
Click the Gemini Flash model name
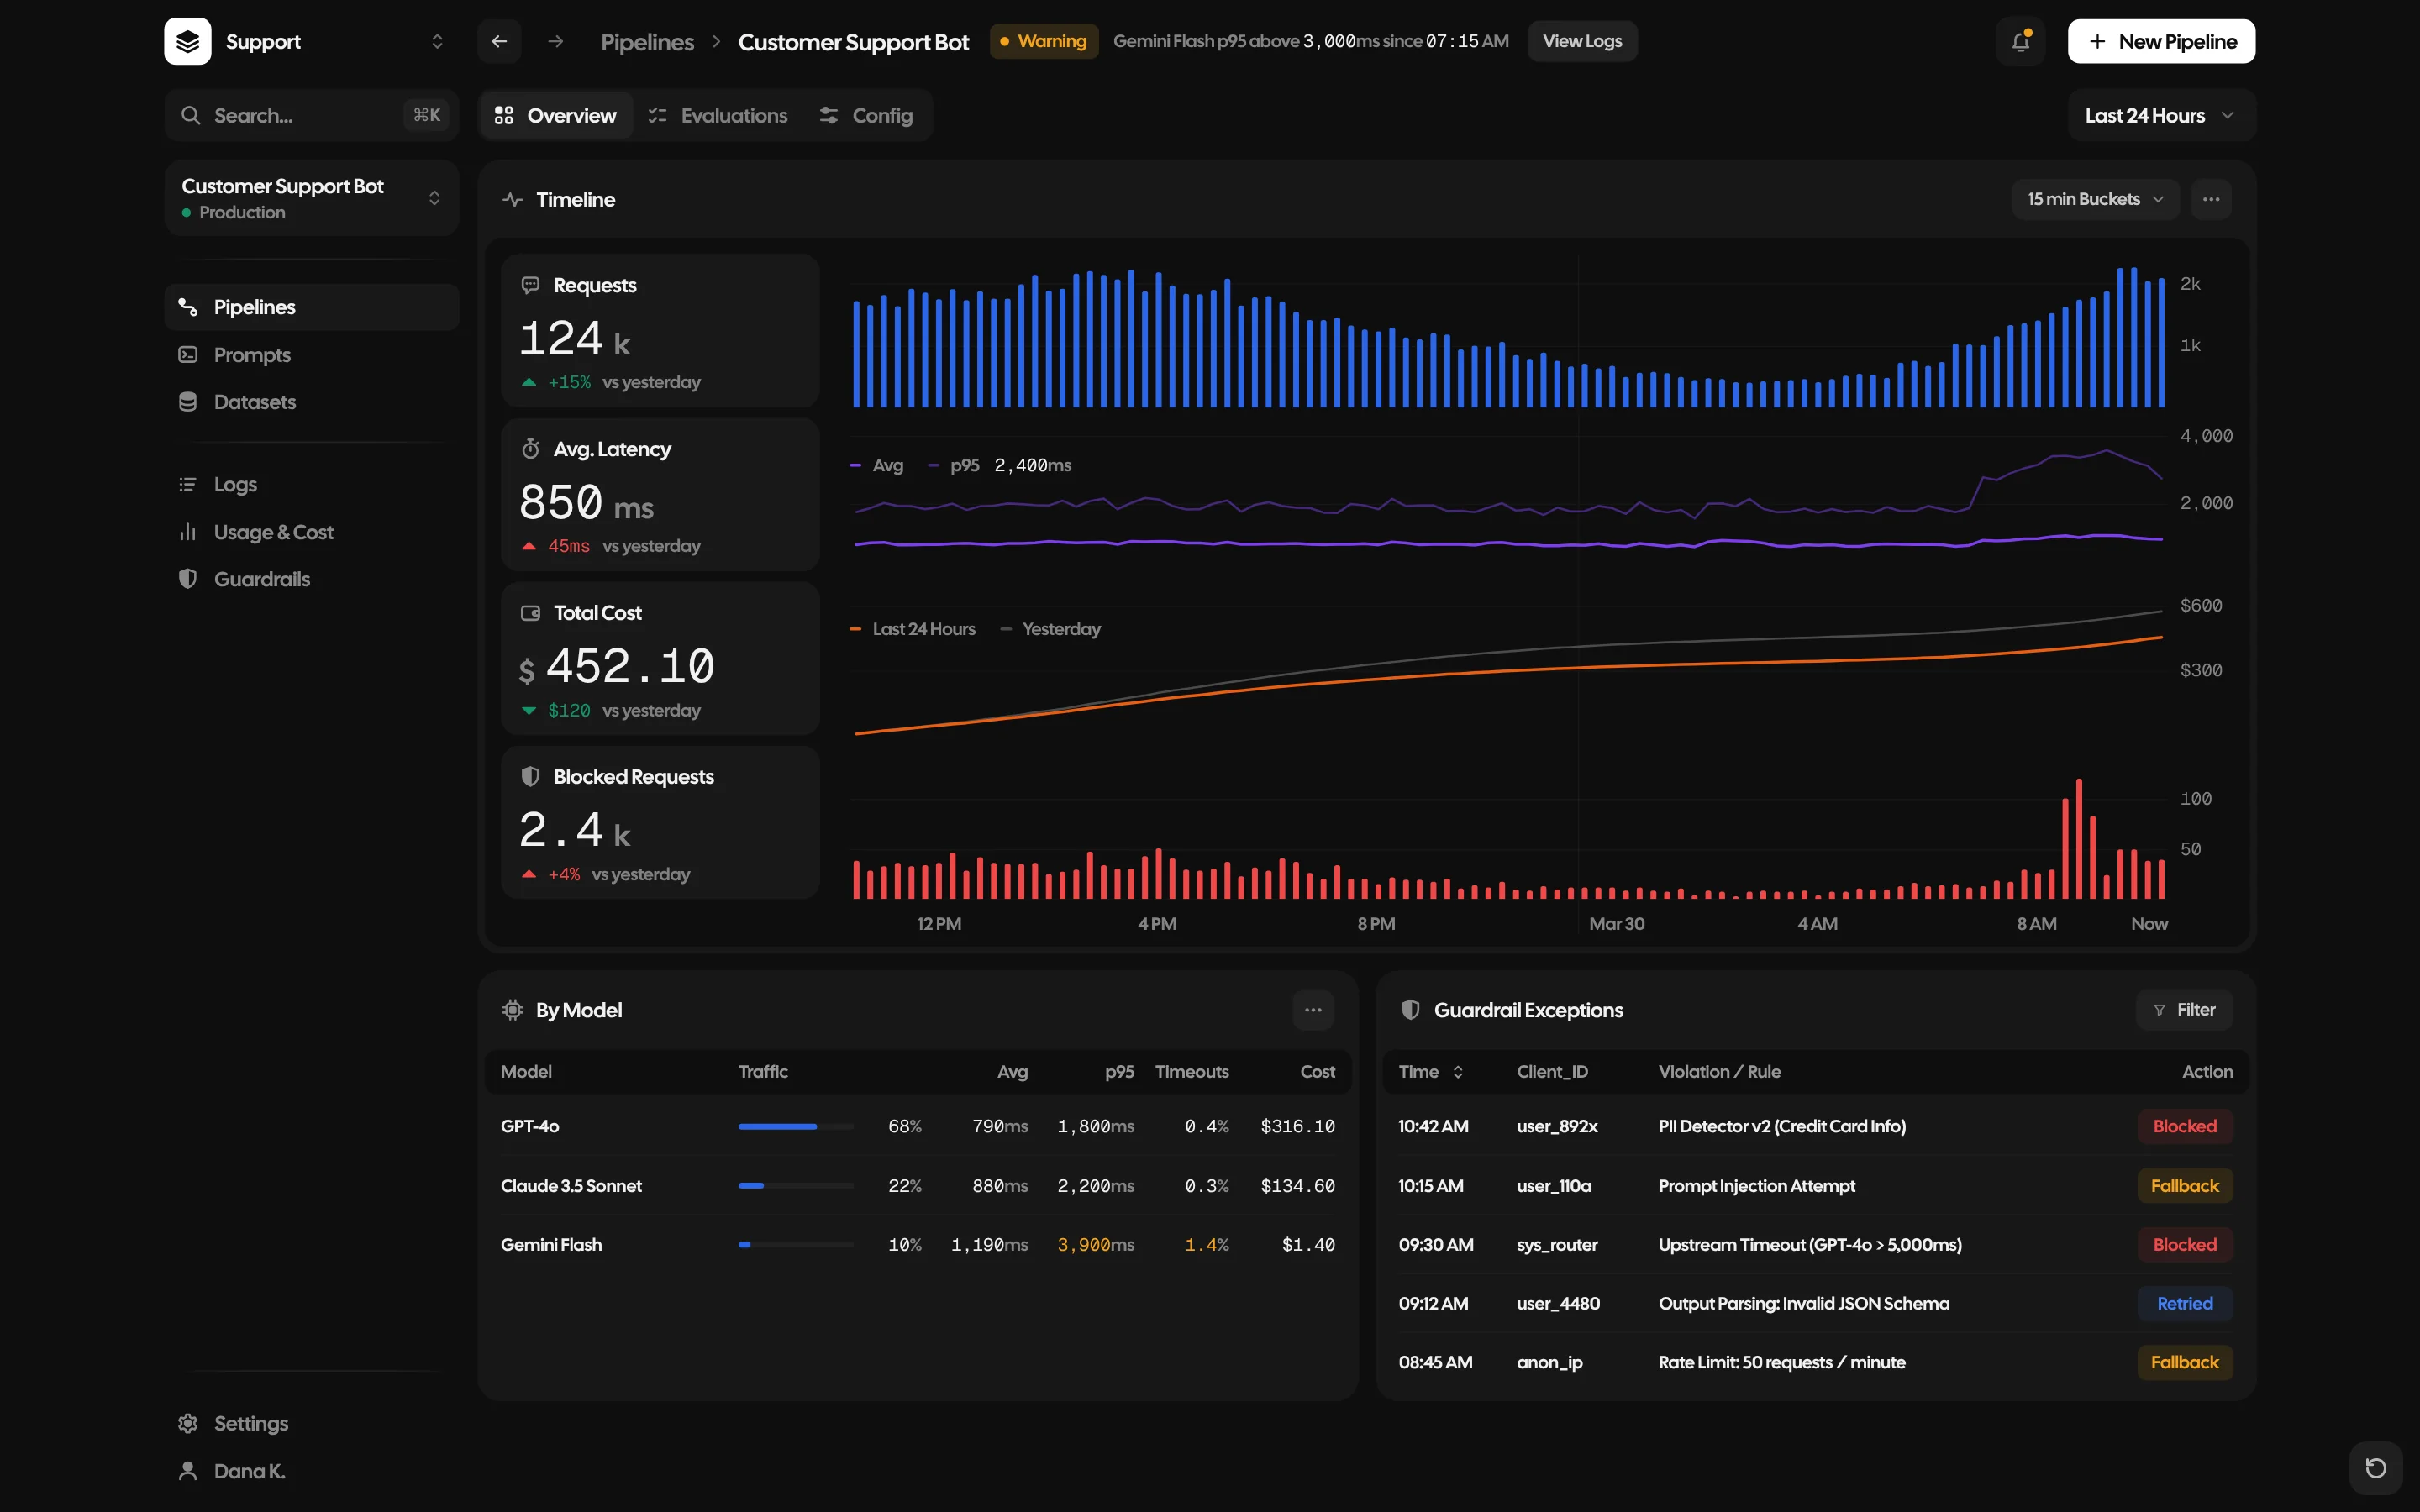551,1245
